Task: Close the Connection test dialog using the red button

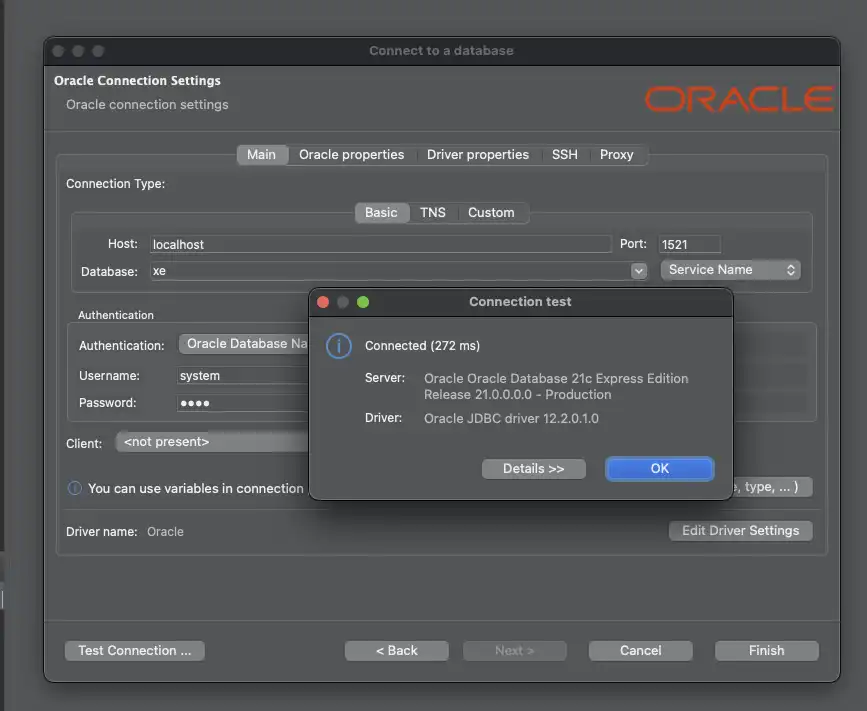Action: point(323,302)
